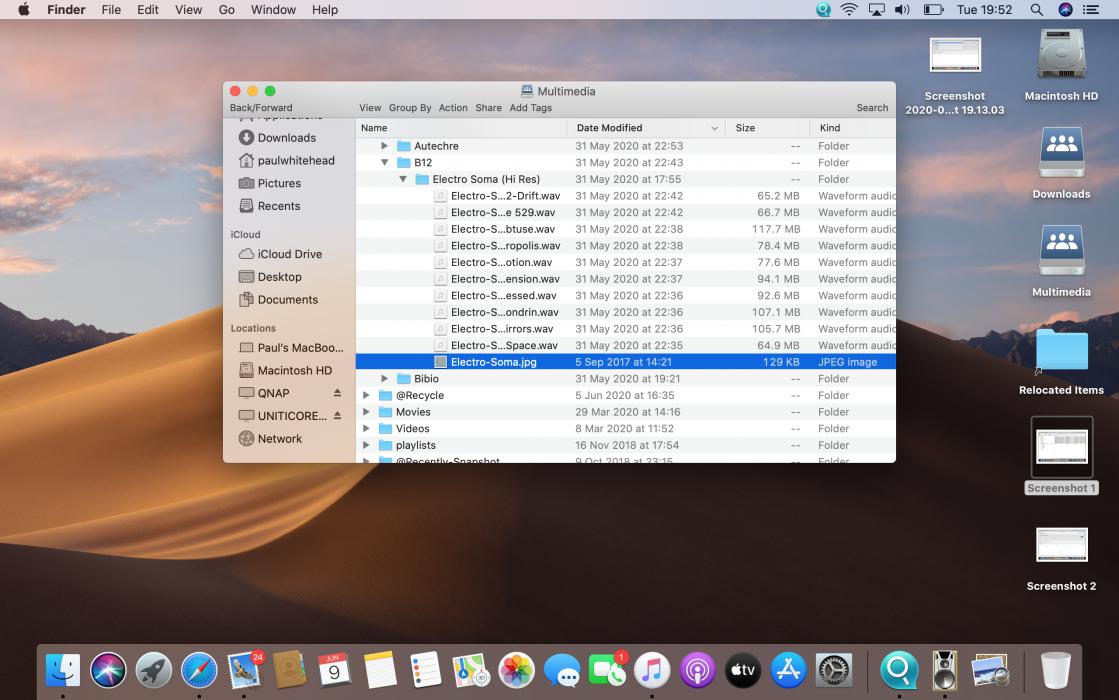Select the Screenshot 2 desktop thumbnail
The width and height of the screenshot is (1119, 700).
click(1061, 546)
